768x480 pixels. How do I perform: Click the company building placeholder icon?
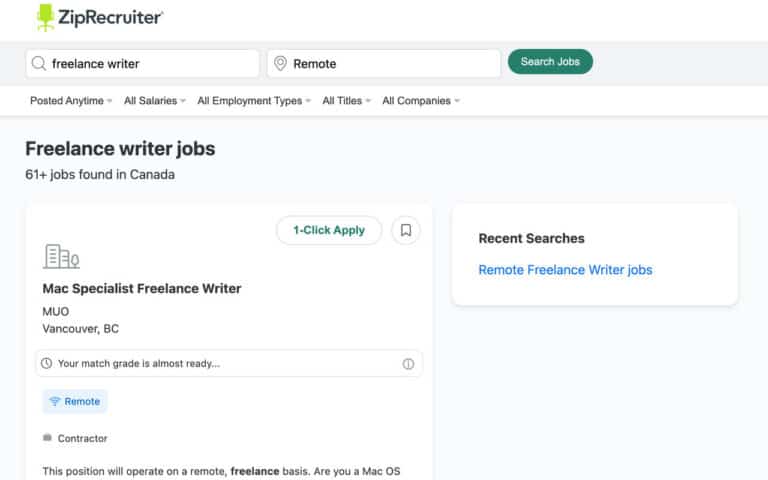pyautogui.click(x=61, y=257)
